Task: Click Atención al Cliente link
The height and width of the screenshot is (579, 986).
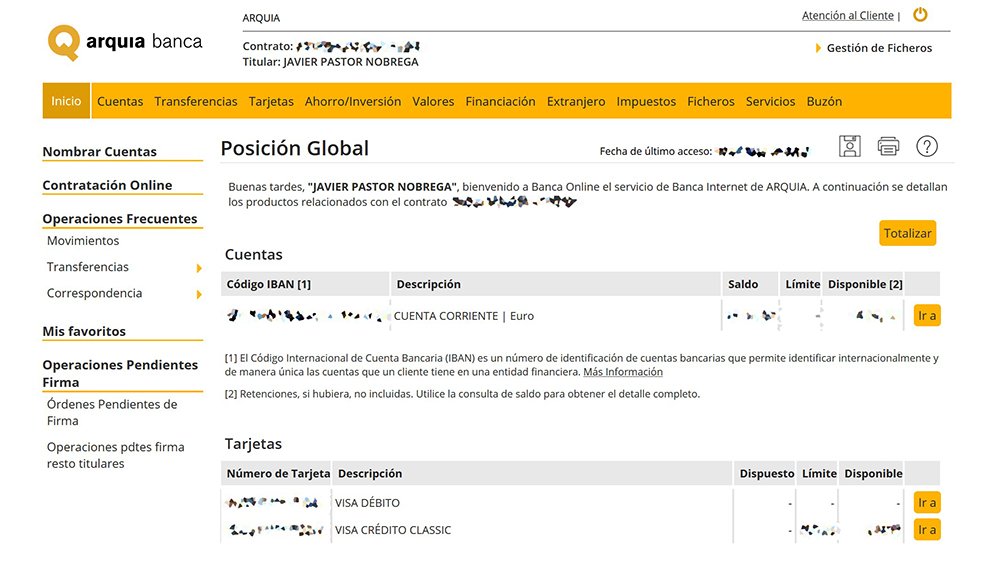Action: tap(847, 16)
